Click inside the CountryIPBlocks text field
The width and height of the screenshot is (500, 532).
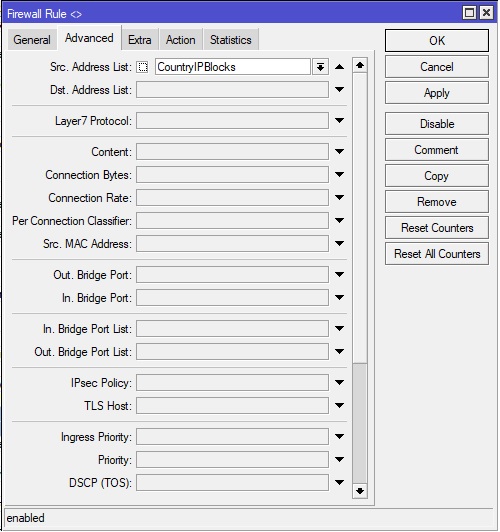pyautogui.click(x=233, y=67)
